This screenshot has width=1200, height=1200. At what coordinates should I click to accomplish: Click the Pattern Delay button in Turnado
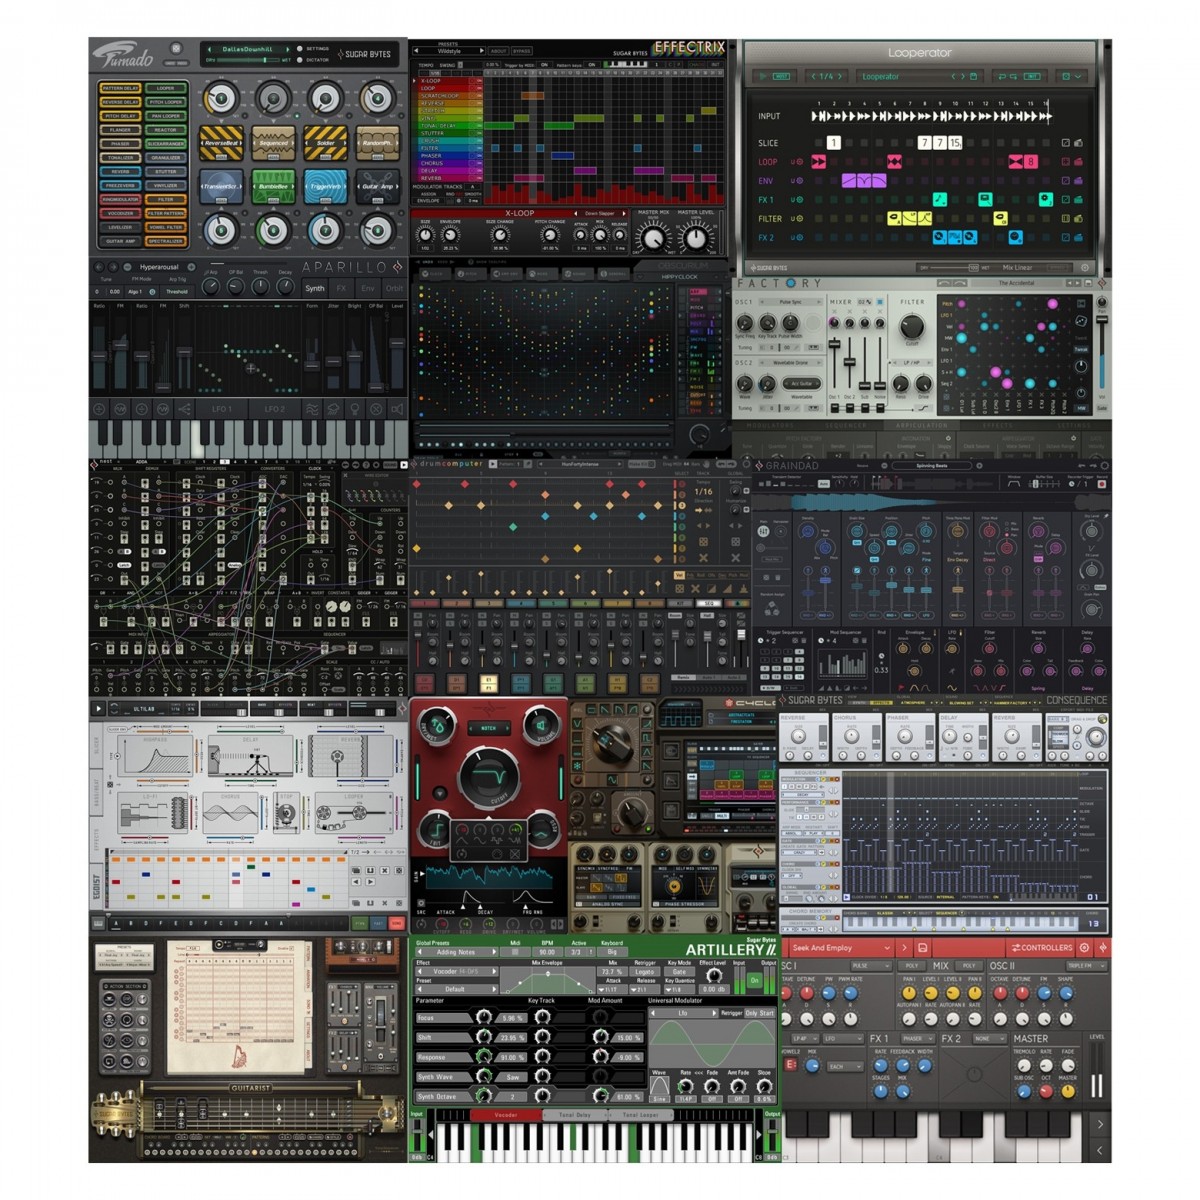120,88
